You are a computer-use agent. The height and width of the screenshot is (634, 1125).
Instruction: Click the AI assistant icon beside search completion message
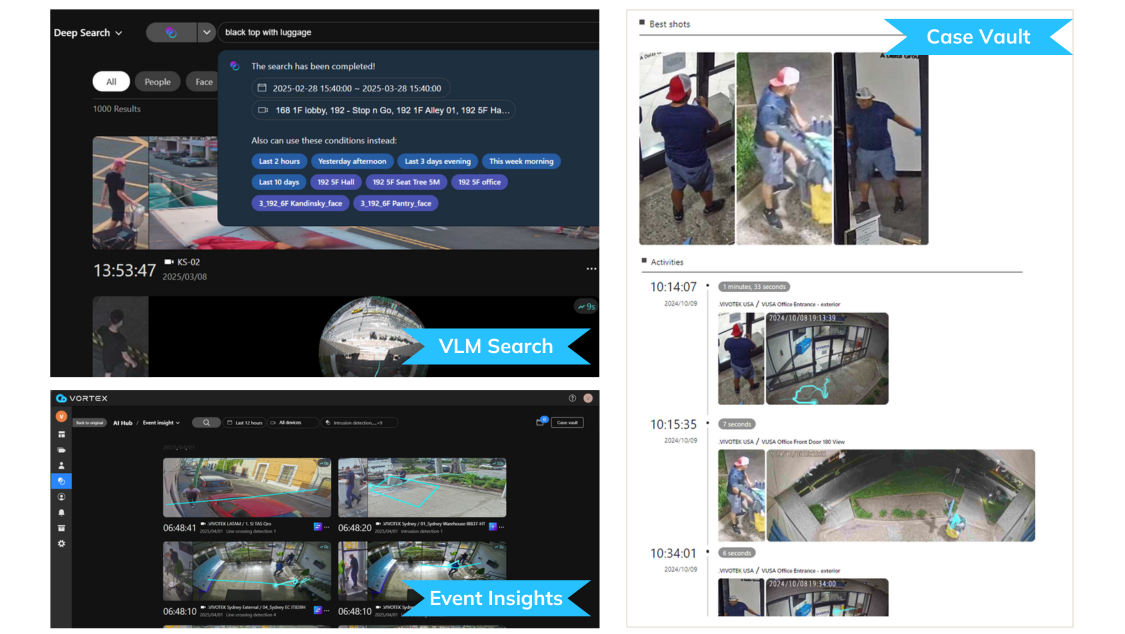(x=233, y=66)
